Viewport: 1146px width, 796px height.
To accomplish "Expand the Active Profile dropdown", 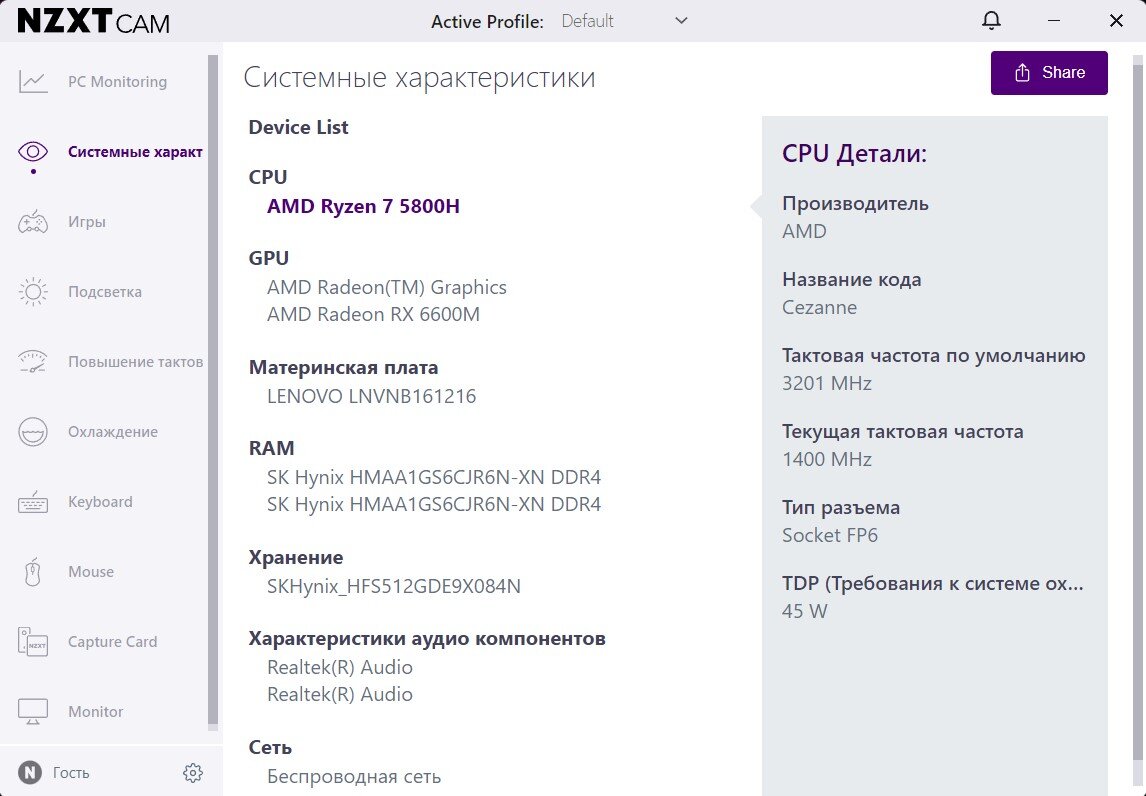I will click(681, 20).
